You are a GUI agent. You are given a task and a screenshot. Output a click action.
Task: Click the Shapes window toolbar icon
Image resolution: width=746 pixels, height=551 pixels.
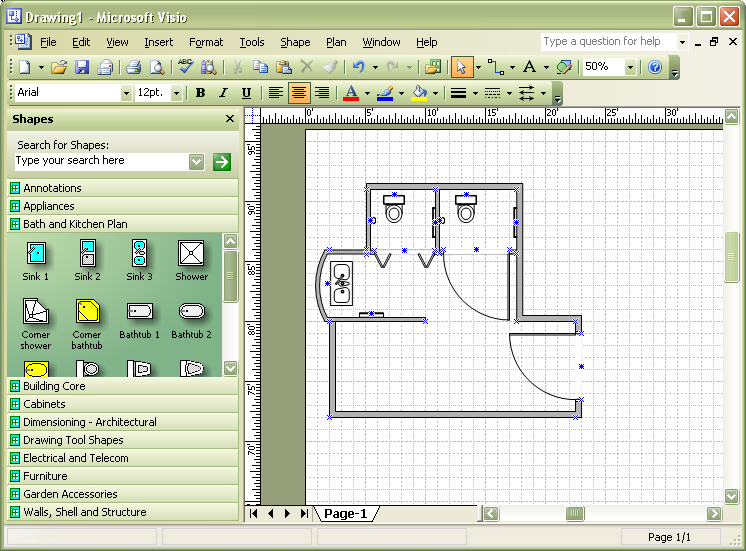(433, 67)
